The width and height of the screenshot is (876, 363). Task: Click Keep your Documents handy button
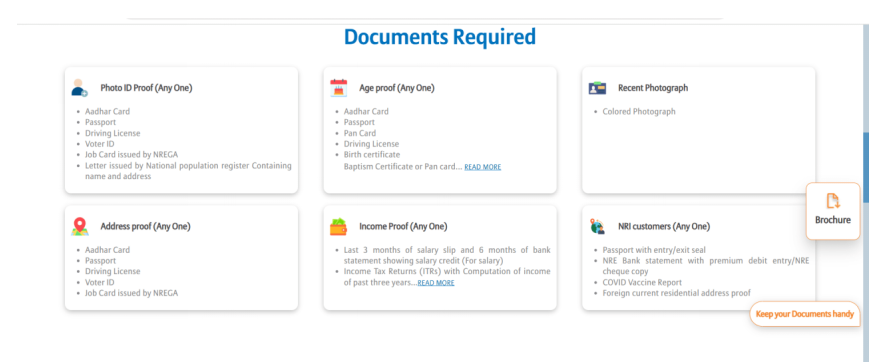click(804, 314)
